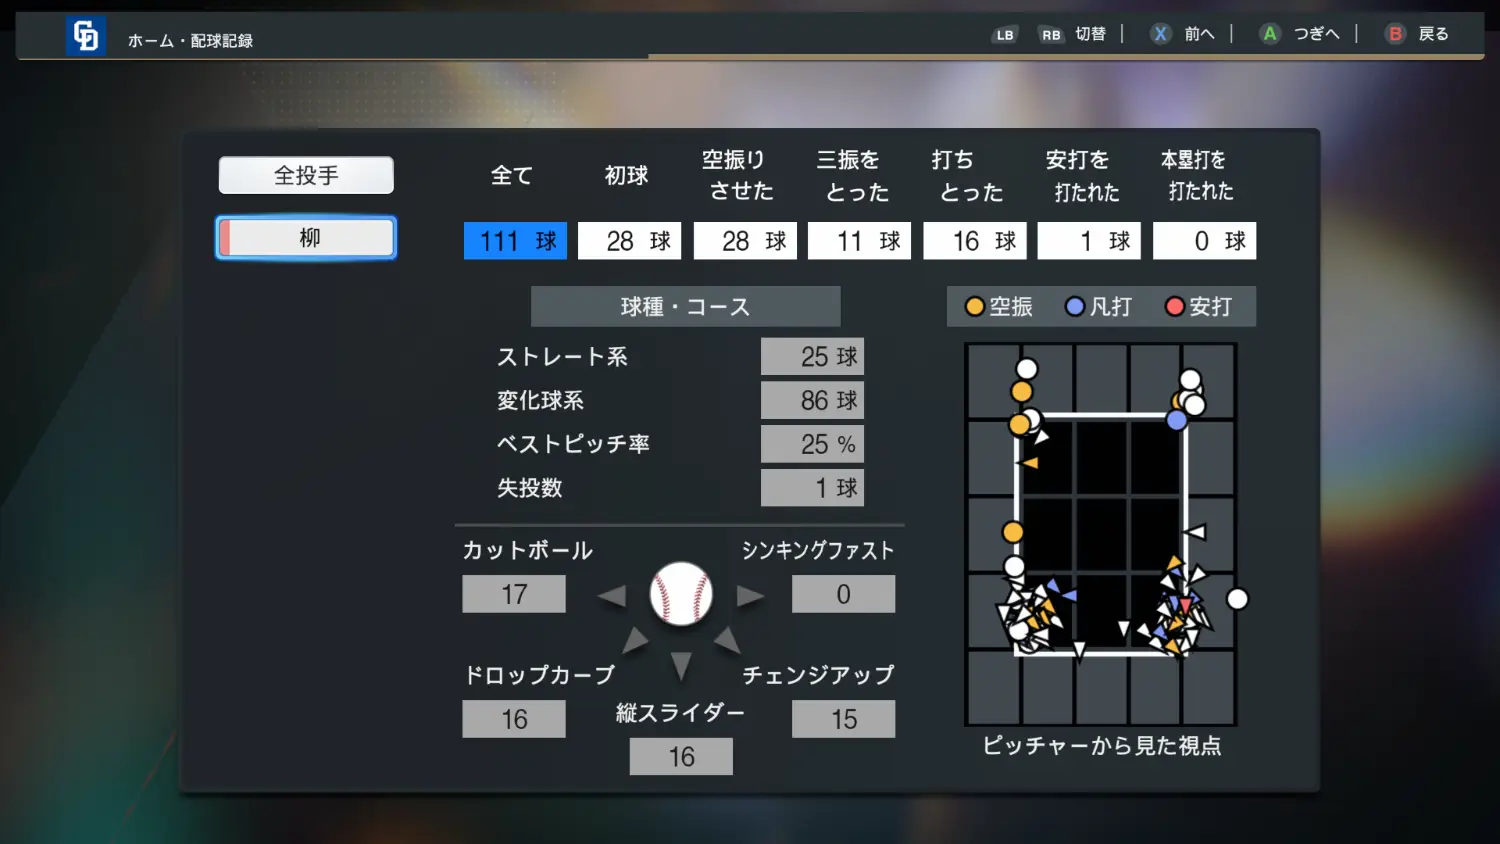Click the red B button icon
Screen dimensions: 1500x844
point(1395,34)
